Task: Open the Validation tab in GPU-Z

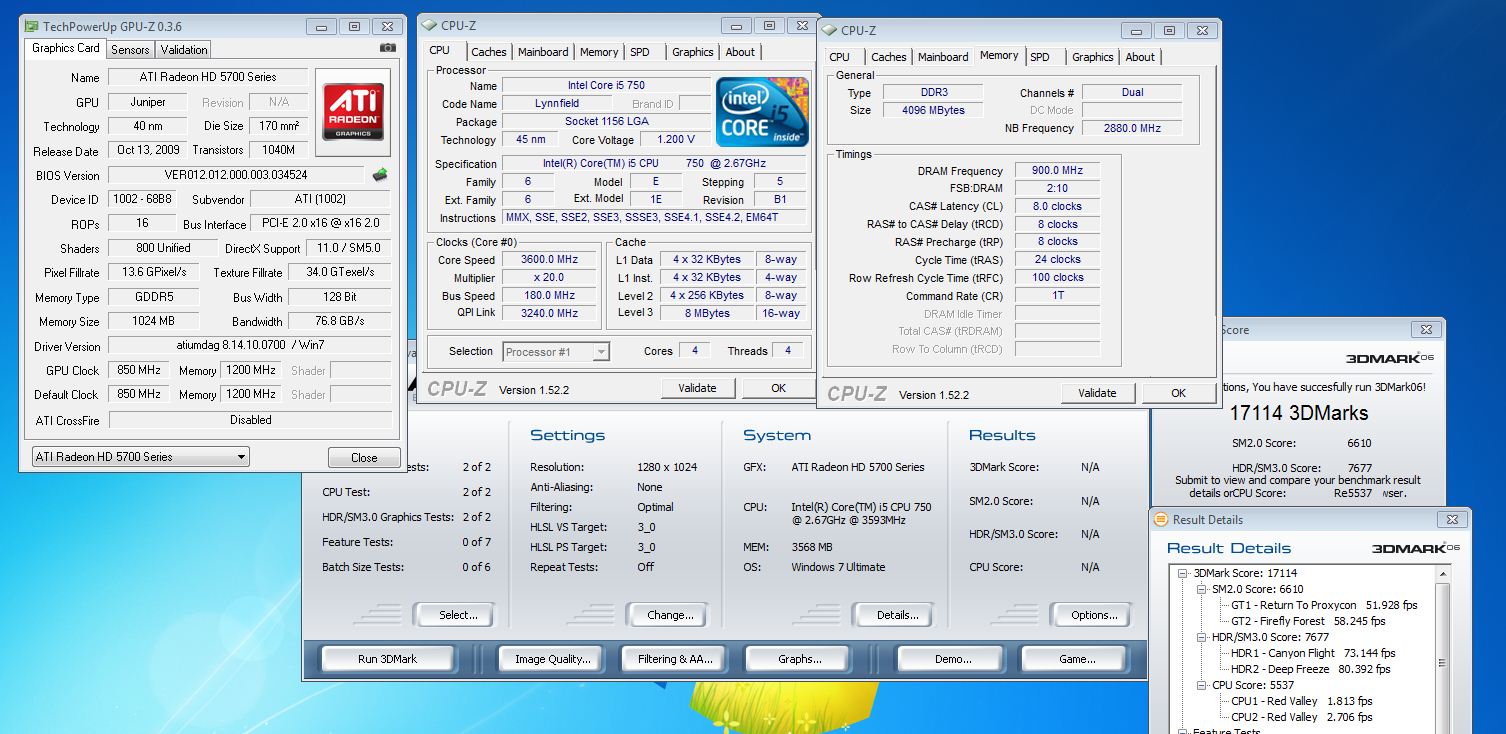Action: coord(184,49)
